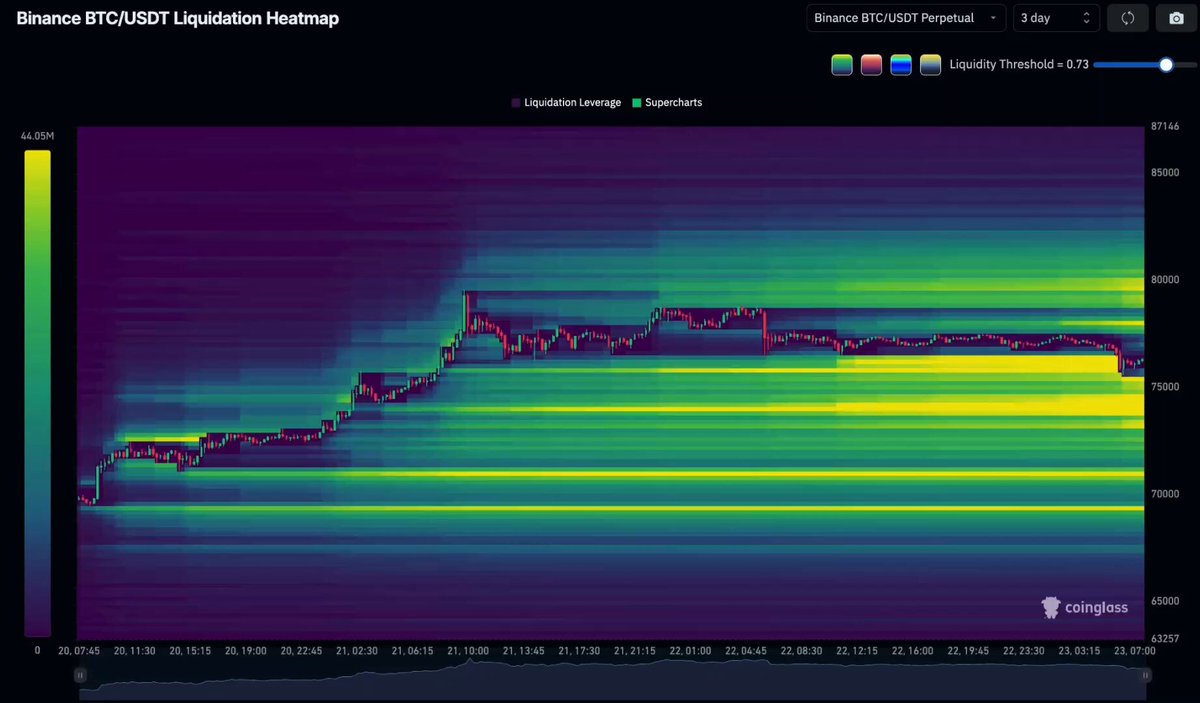Take a snapshot with the camera icon

coord(1175,18)
